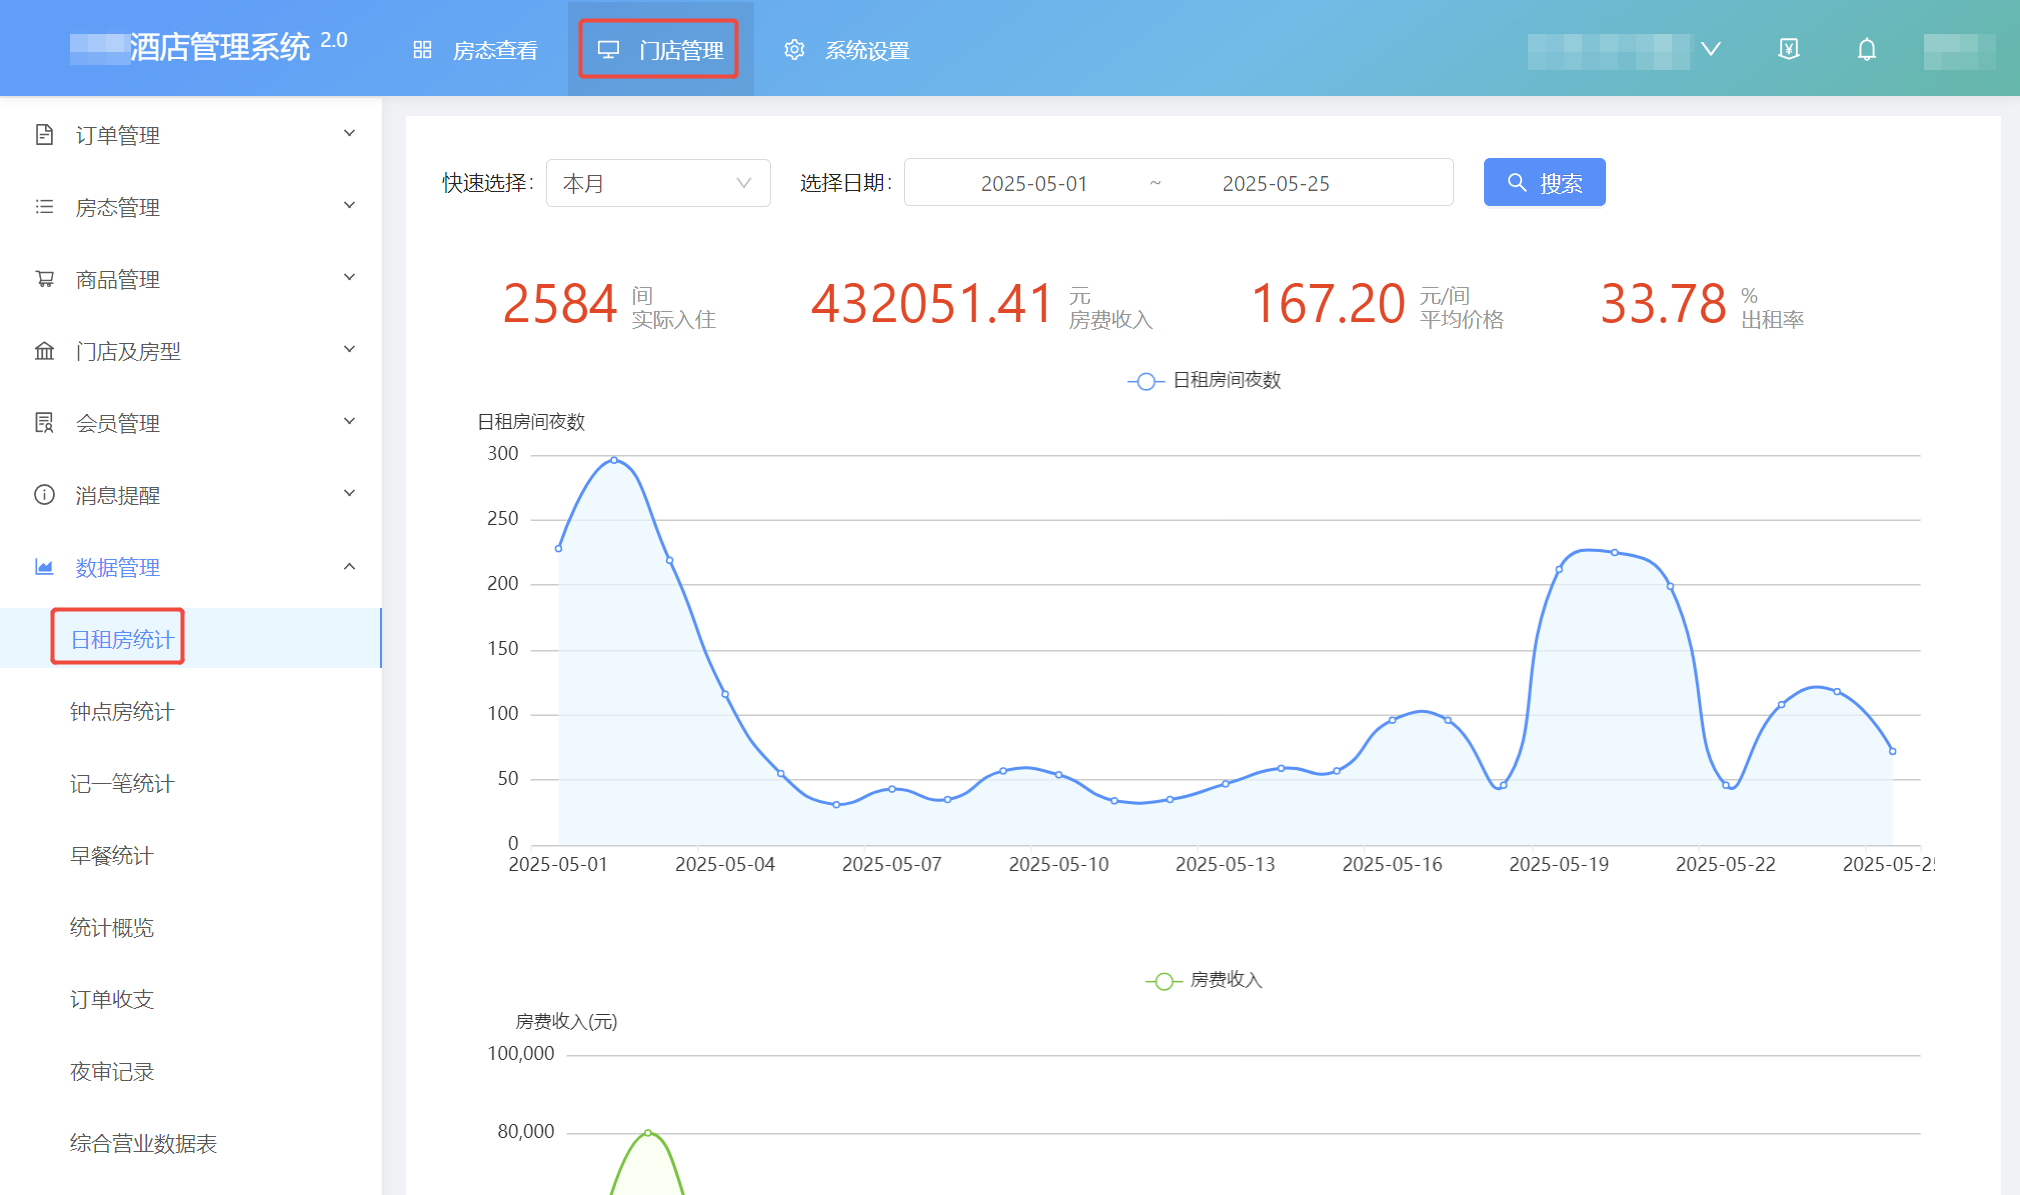Expand the 会员管理 menu chevron
The image size is (2020, 1195).
click(349, 422)
